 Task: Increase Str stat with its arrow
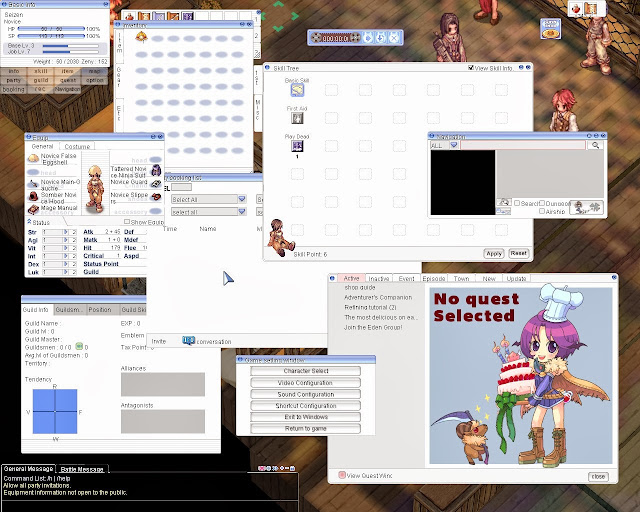(65, 232)
